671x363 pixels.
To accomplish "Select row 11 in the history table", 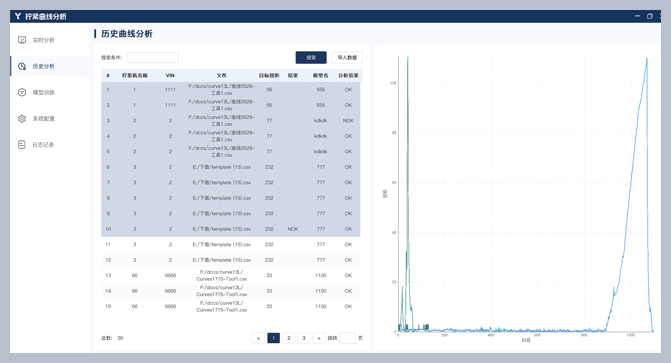I will point(231,244).
